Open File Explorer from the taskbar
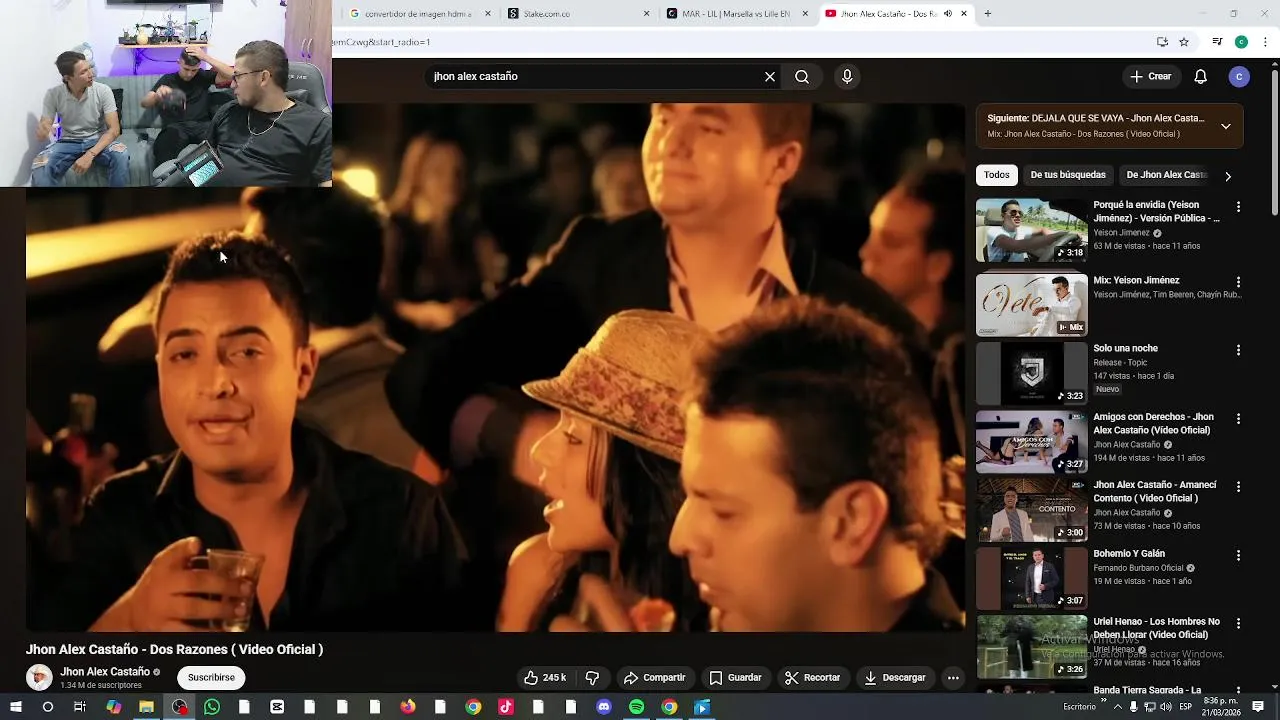This screenshot has height=720, width=1280. [x=146, y=707]
